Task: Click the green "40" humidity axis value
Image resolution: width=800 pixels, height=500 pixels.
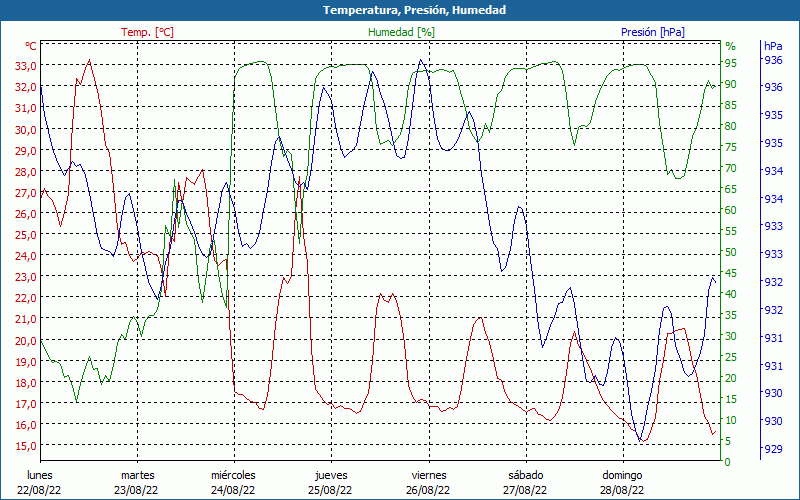Action: click(x=731, y=294)
